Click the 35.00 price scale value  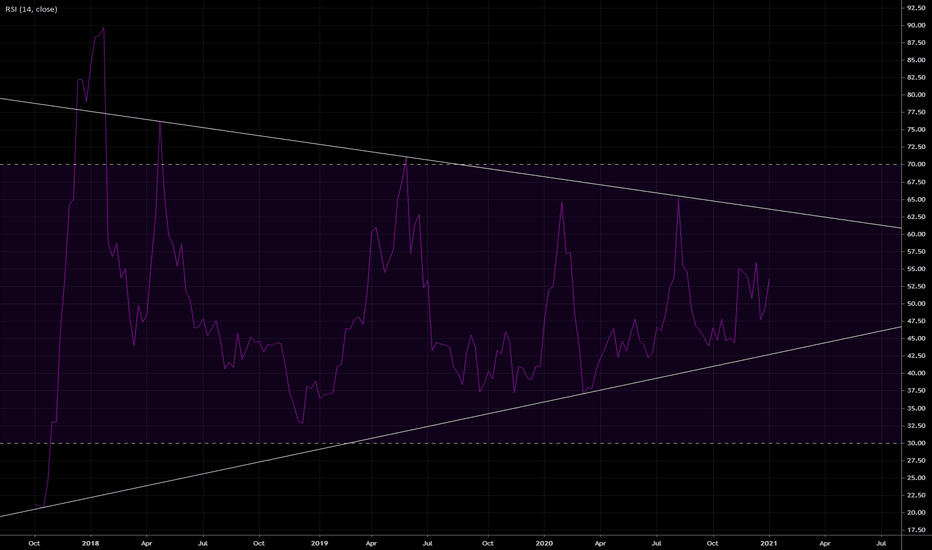coord(916,408)
